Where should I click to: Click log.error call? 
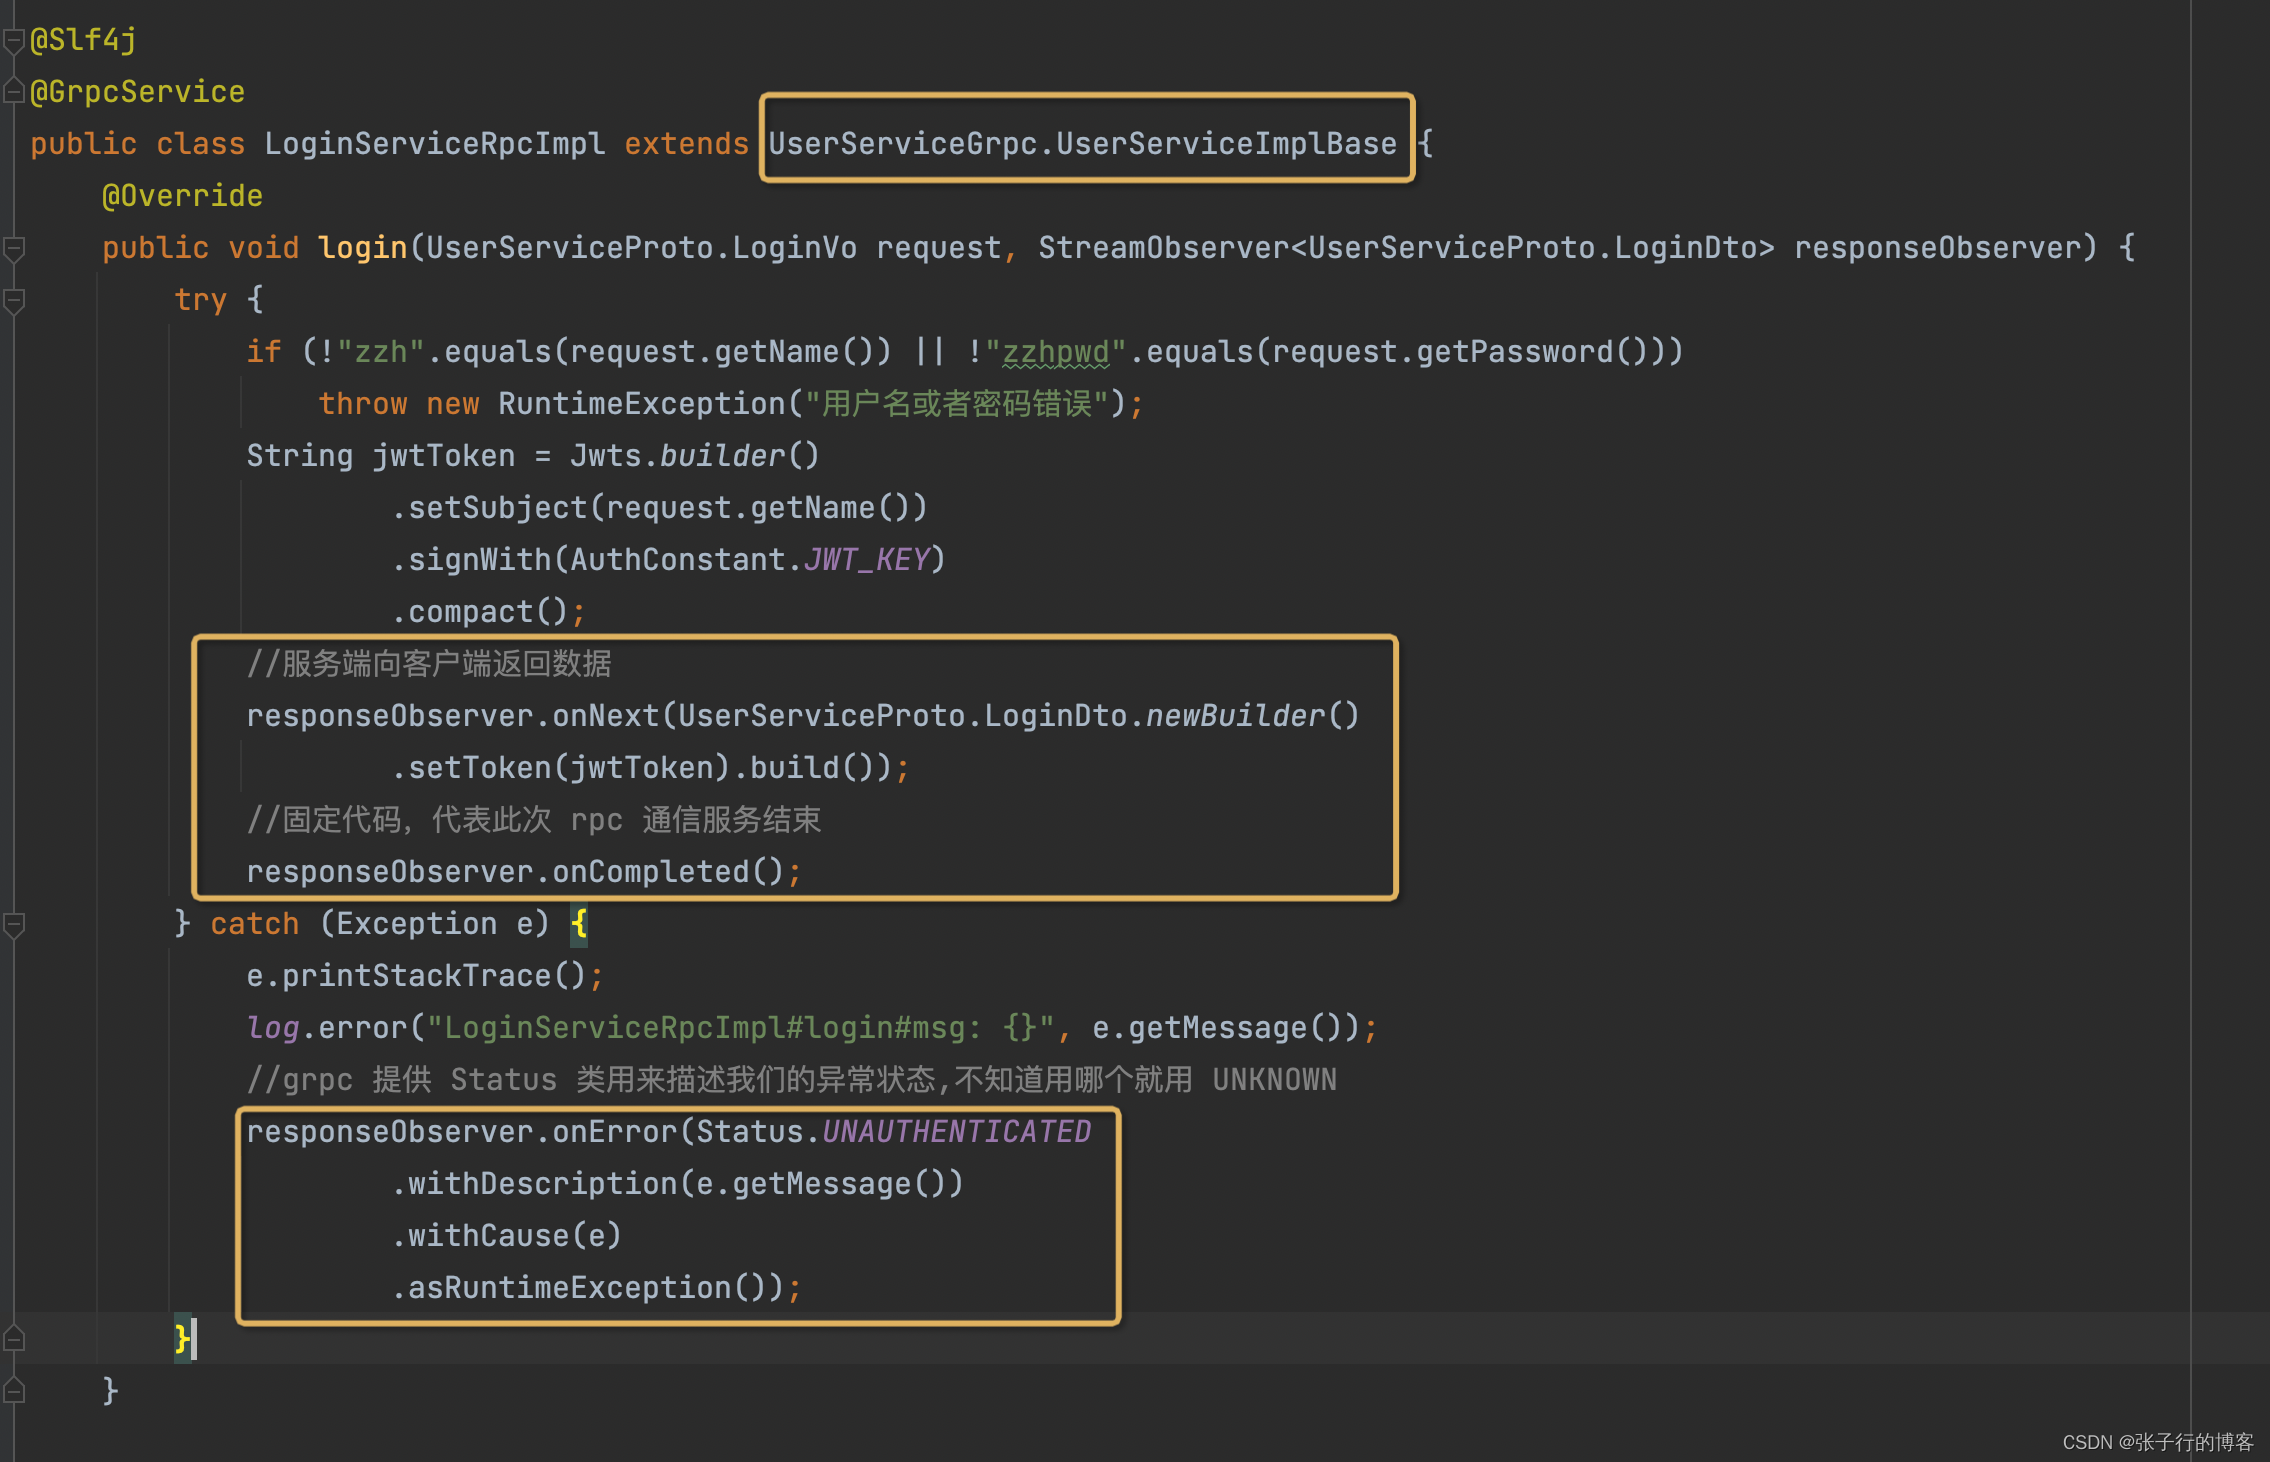(x=327, y=1028)
